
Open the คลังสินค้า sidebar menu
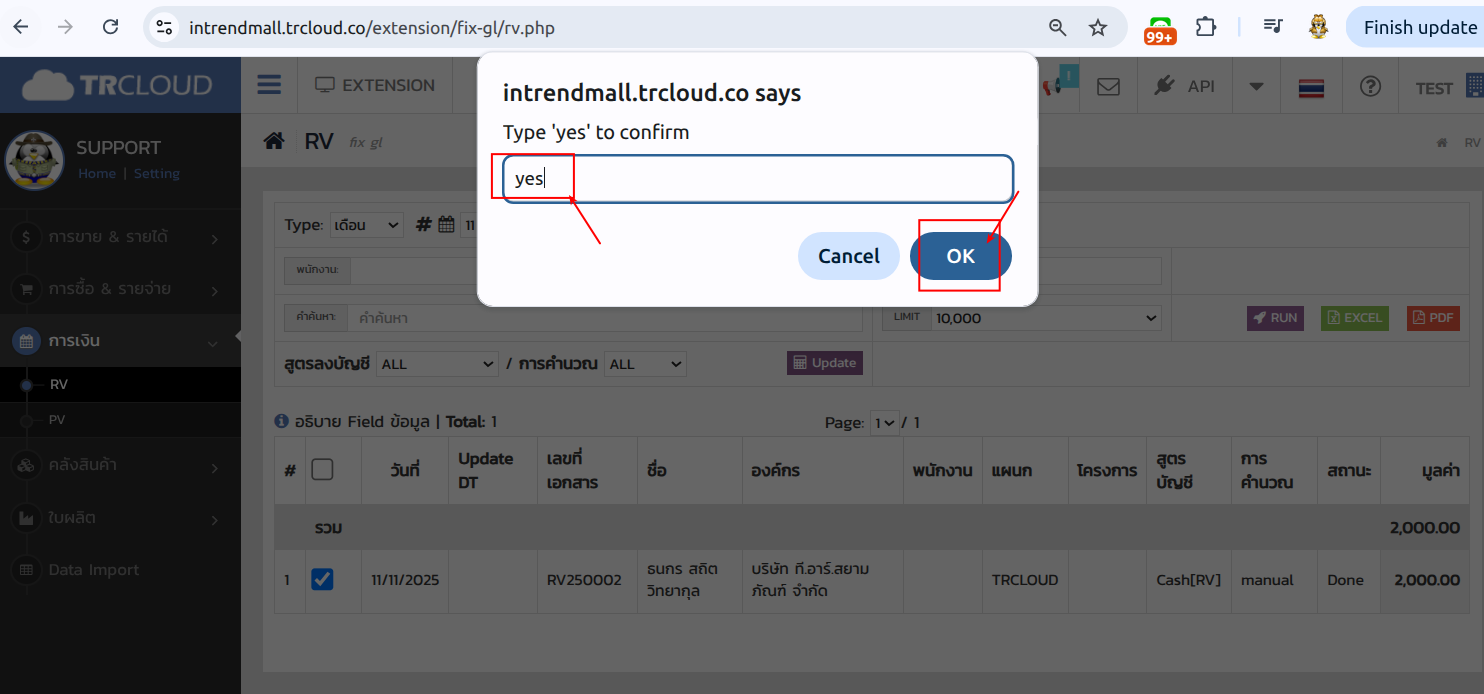(95, 465)
